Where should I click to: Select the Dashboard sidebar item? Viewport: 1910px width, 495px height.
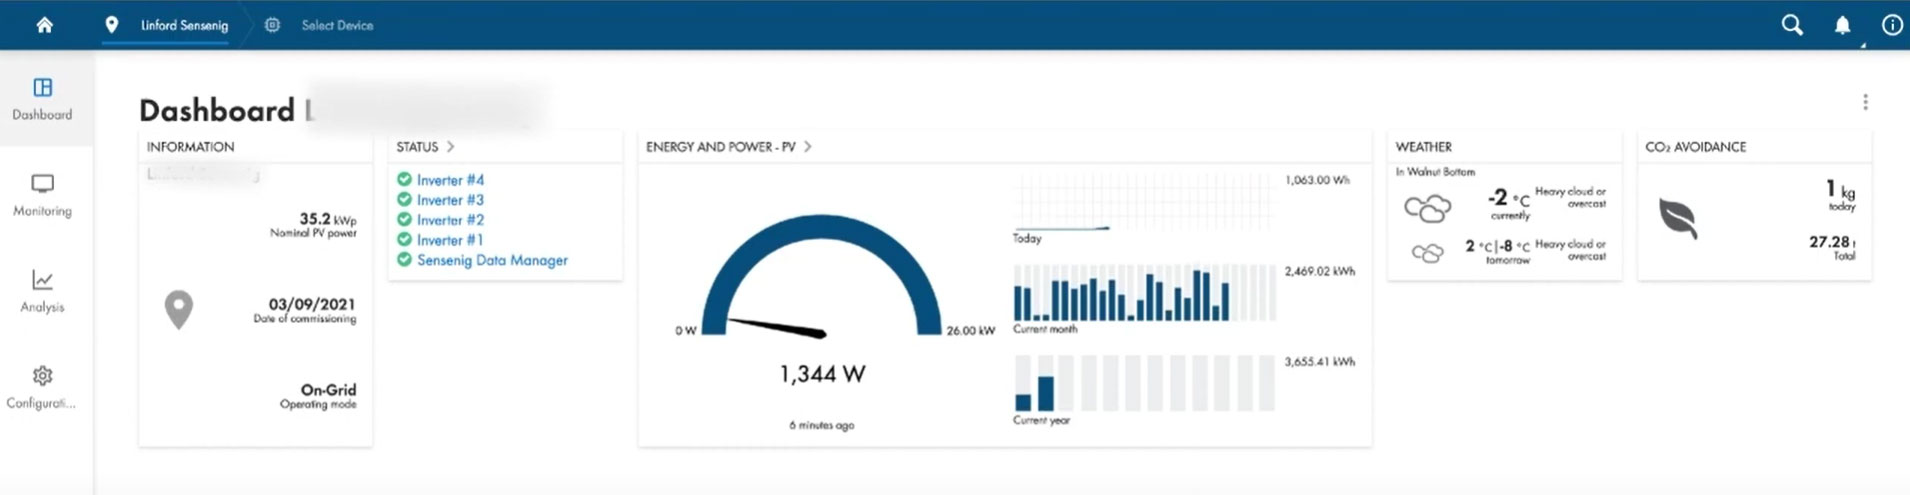tap(42, 99)
